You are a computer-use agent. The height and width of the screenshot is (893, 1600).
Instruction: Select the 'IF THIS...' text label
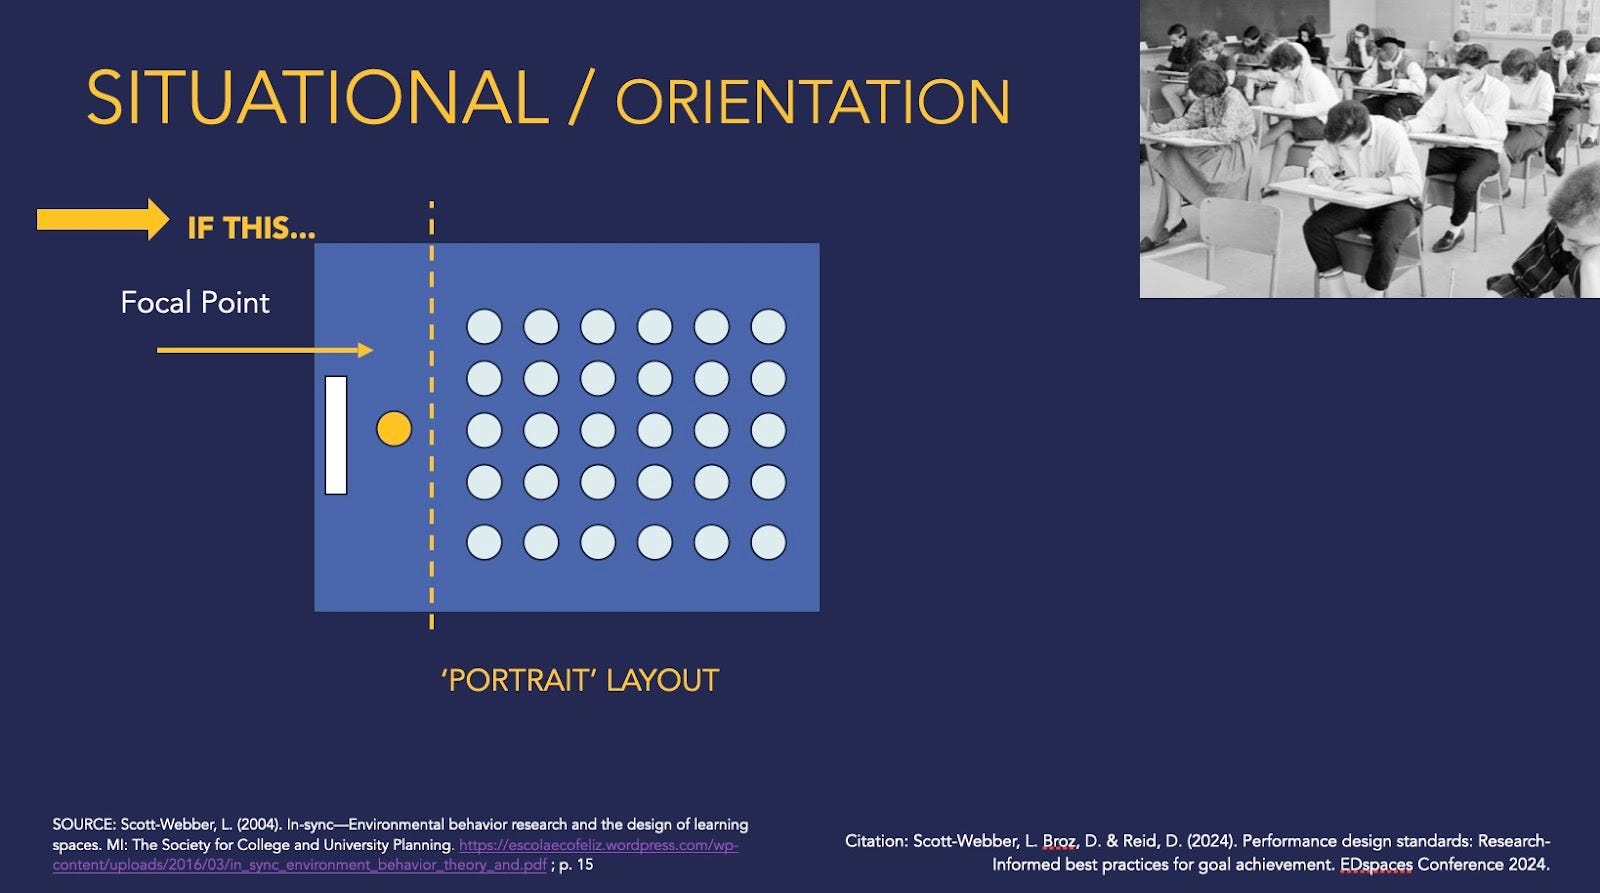251,228
